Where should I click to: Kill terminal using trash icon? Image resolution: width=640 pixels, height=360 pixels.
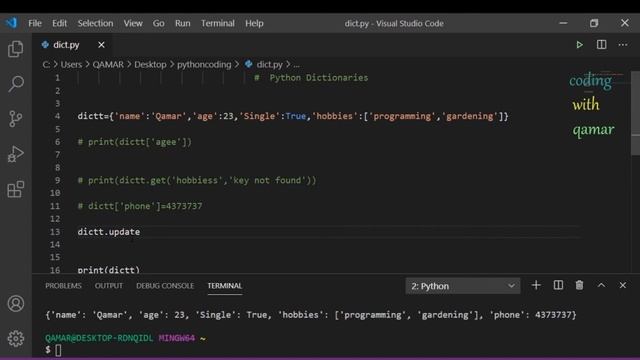pos(579,285)
